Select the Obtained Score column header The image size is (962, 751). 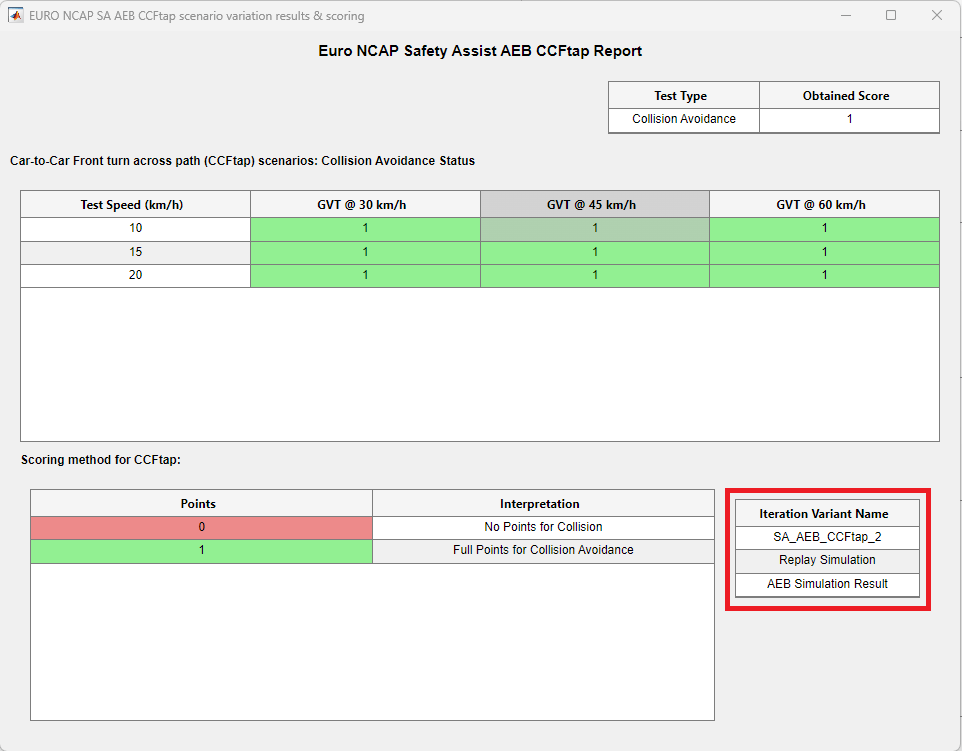pyautogui.click(x=849, y=96)
